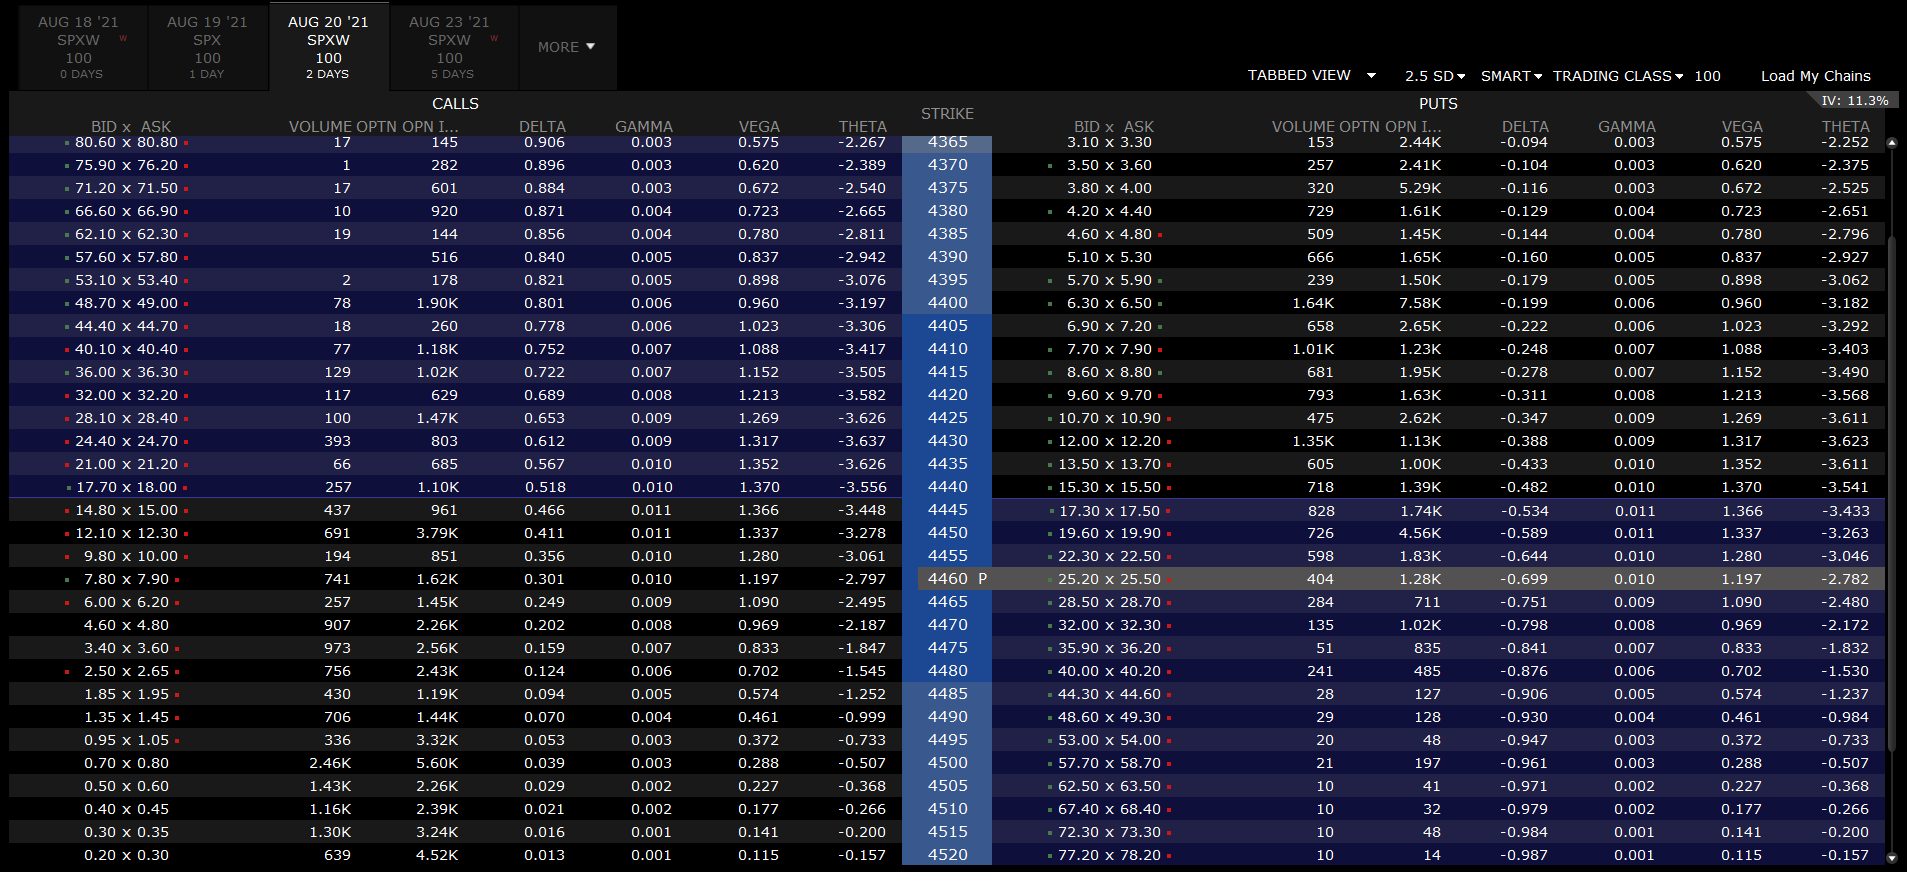
Task: Click the red W icon on the AUG 23 tab
Action: tap(494, 39)
